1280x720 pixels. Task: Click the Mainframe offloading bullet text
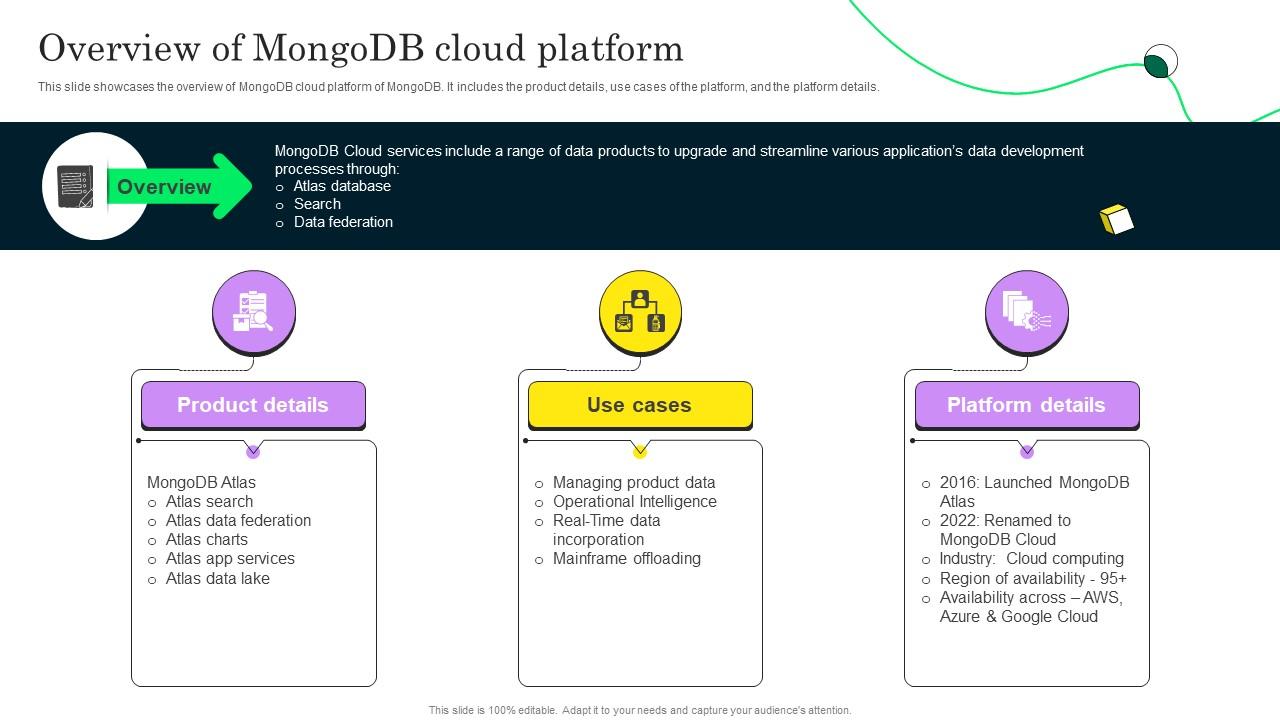point(626,558)
